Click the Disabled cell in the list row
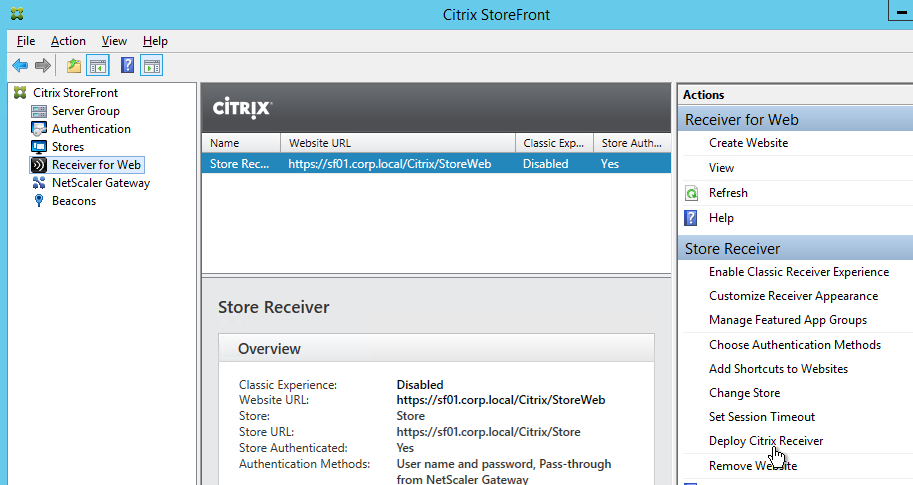The width and height of the screenshot is (913, 485). 545,164
